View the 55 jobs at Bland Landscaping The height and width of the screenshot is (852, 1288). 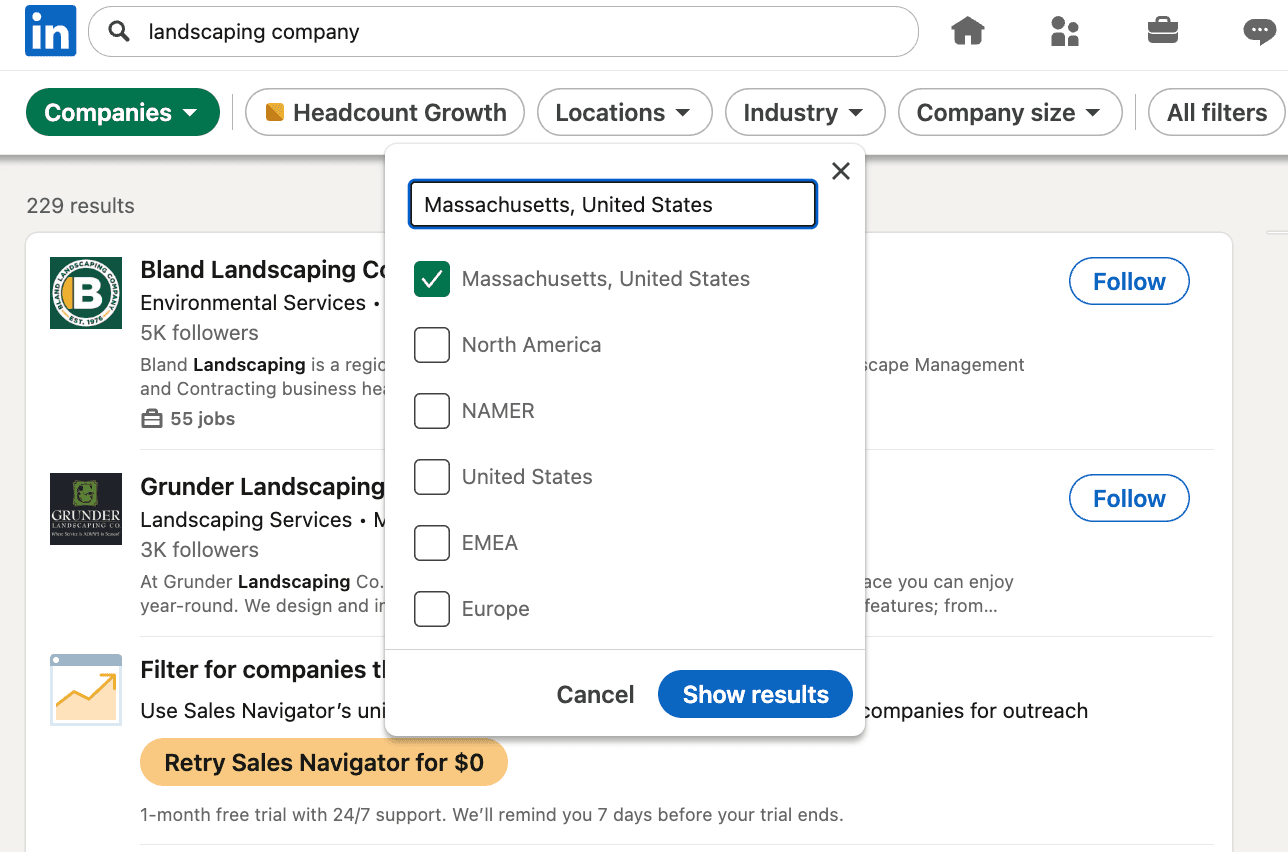click(x=187, y=418)
